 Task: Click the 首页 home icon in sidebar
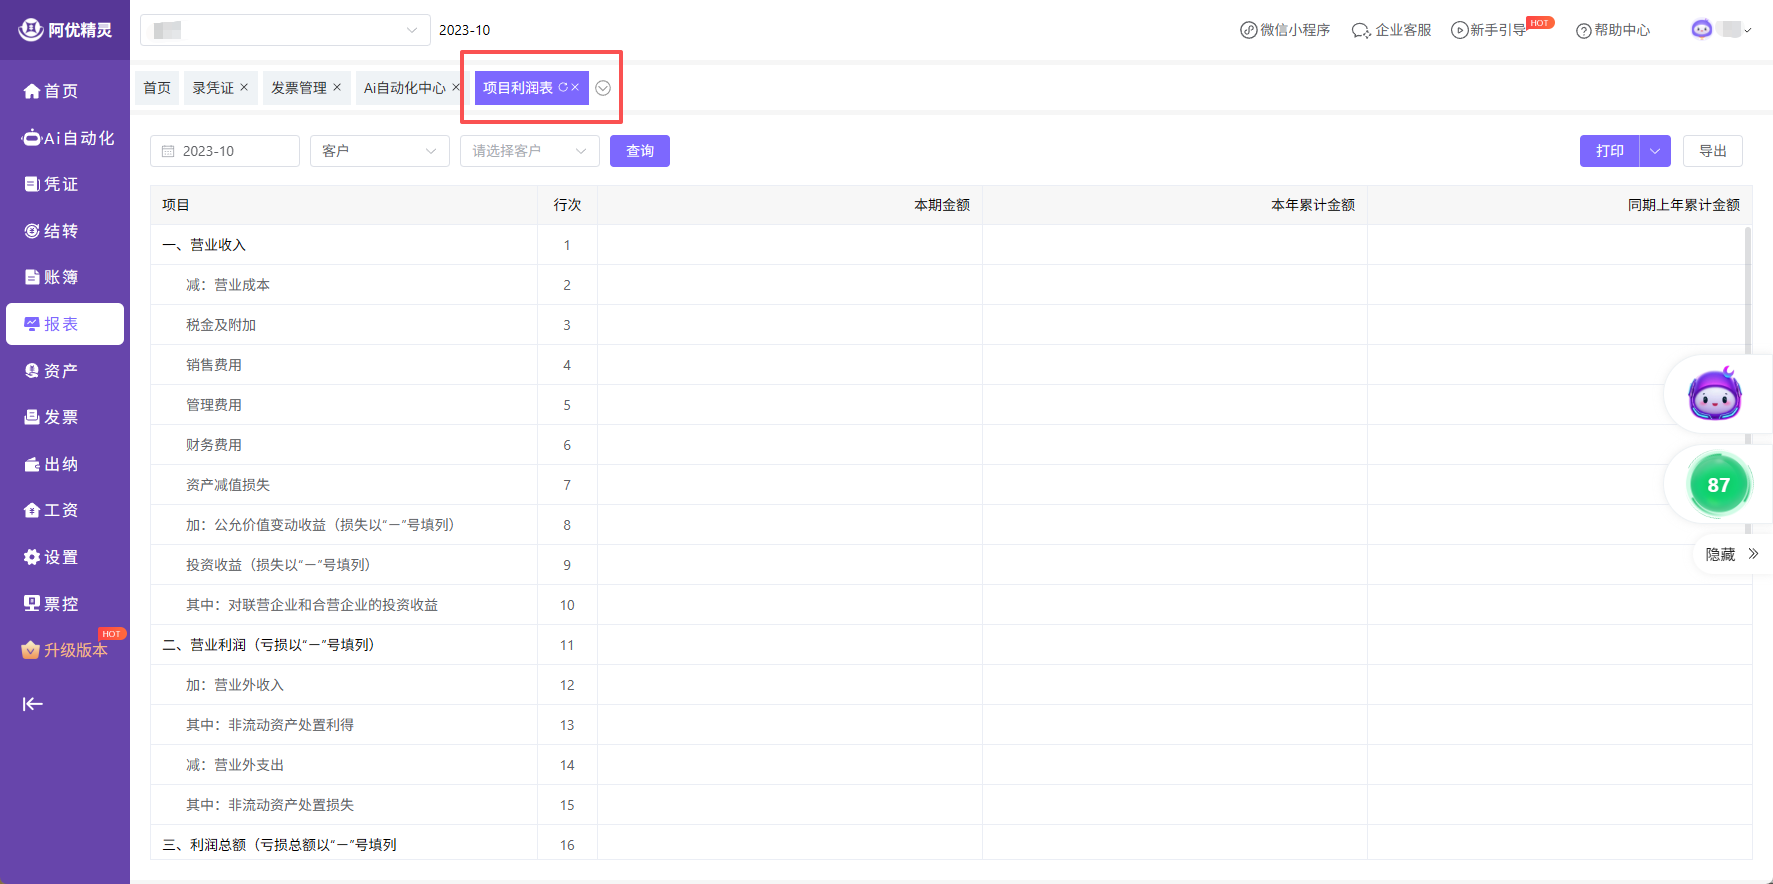[33, 91]
